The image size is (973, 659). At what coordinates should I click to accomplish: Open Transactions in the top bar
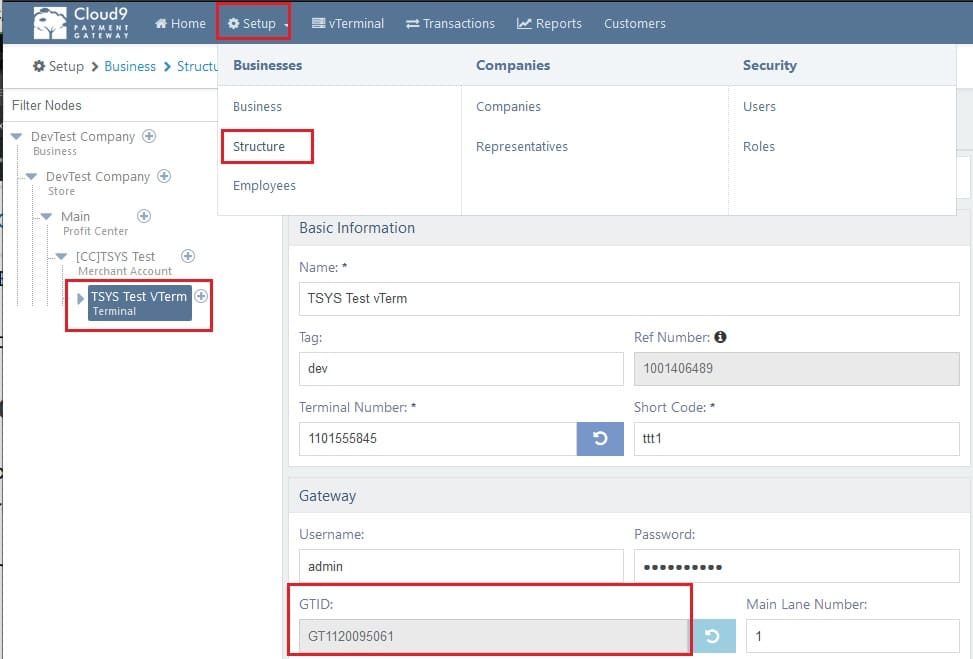[451, 24]
